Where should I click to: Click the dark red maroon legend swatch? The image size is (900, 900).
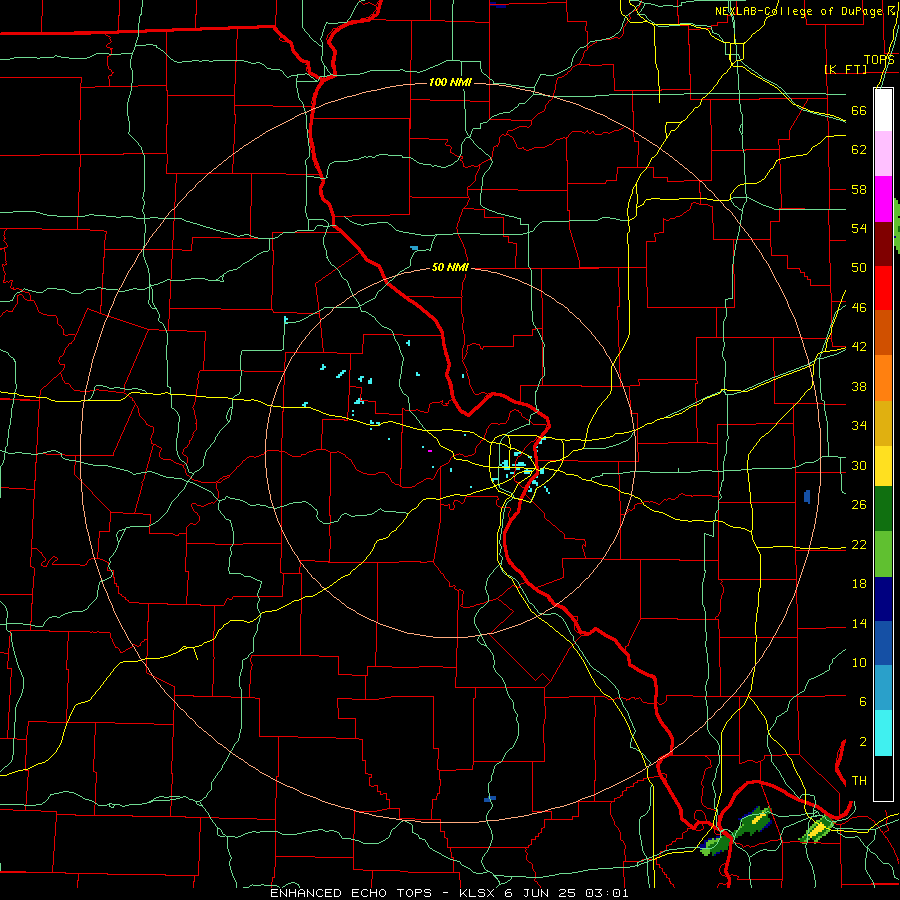point(883,243)
